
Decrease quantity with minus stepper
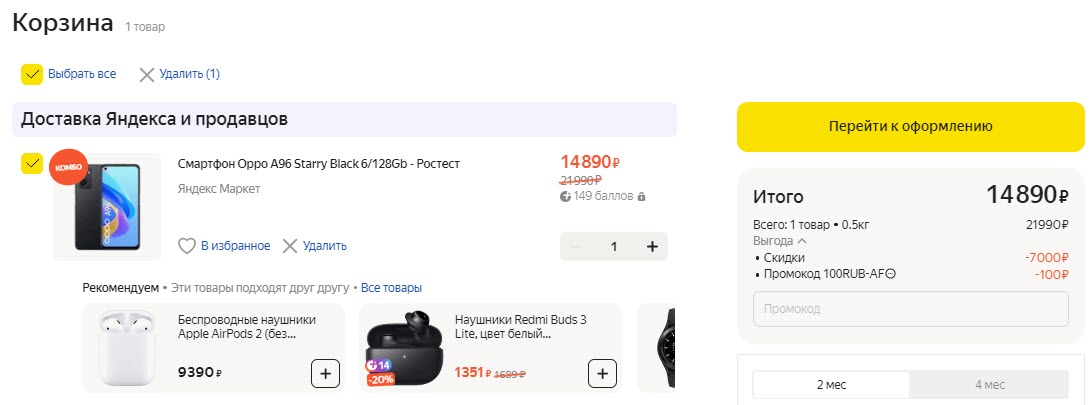coord(575,247)
